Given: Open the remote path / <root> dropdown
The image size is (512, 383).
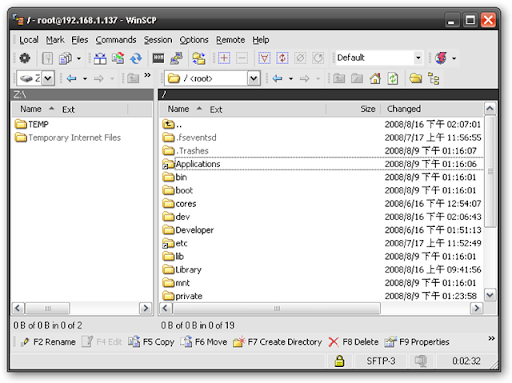Looking at the screenshot, I should pos(254,78).
